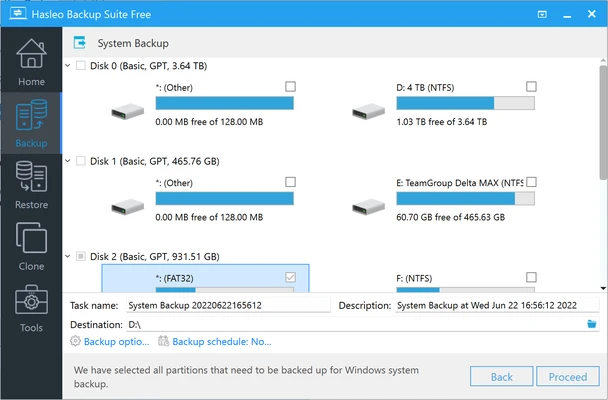The image size is (608, 400).
Task: Open Backup schedule settings link
Action: click(x=222, y=341)
